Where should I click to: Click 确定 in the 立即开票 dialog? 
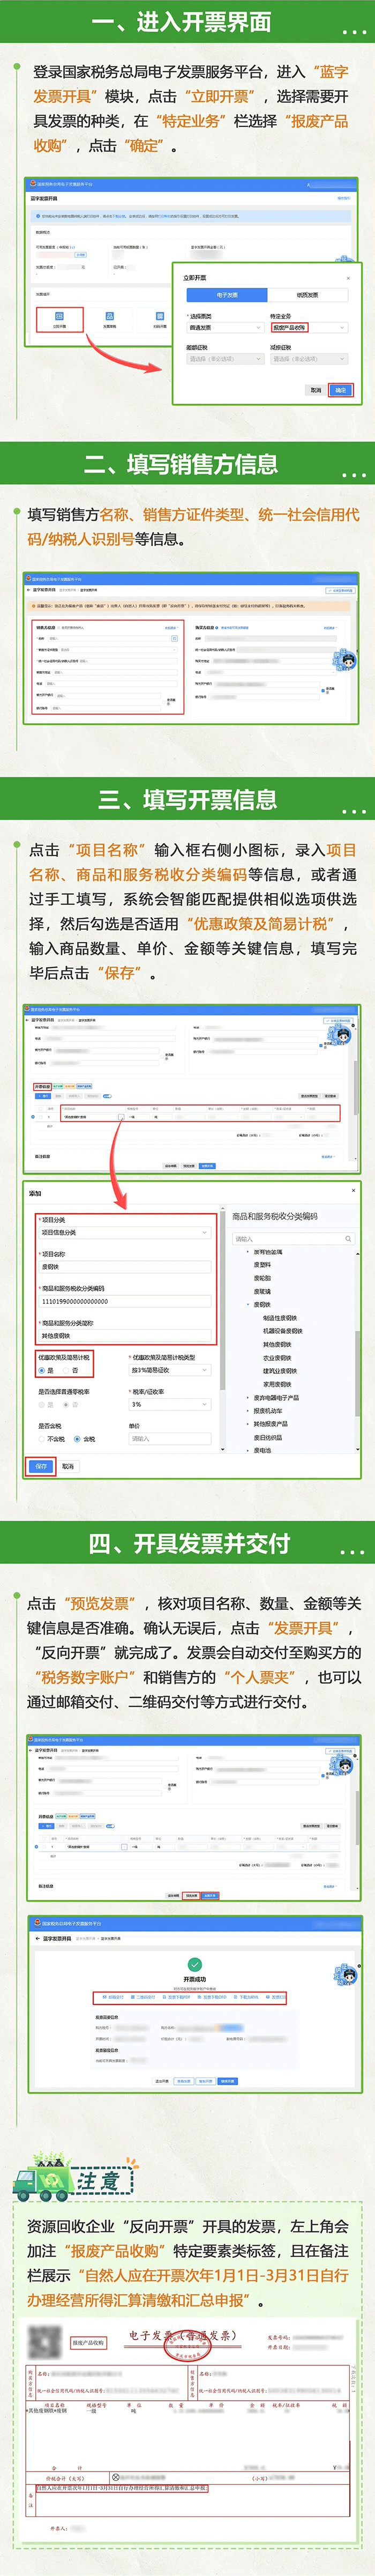point(340,390)
